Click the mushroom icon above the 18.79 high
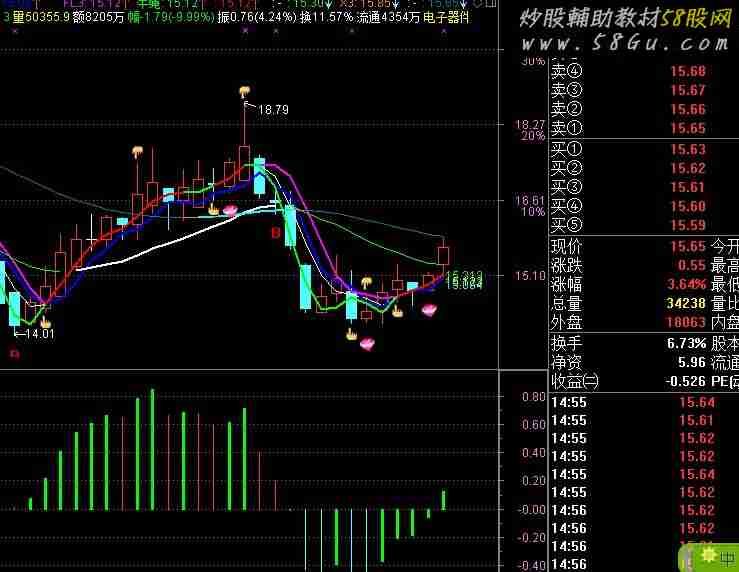 pyautogui.click(x=245, y=91)
